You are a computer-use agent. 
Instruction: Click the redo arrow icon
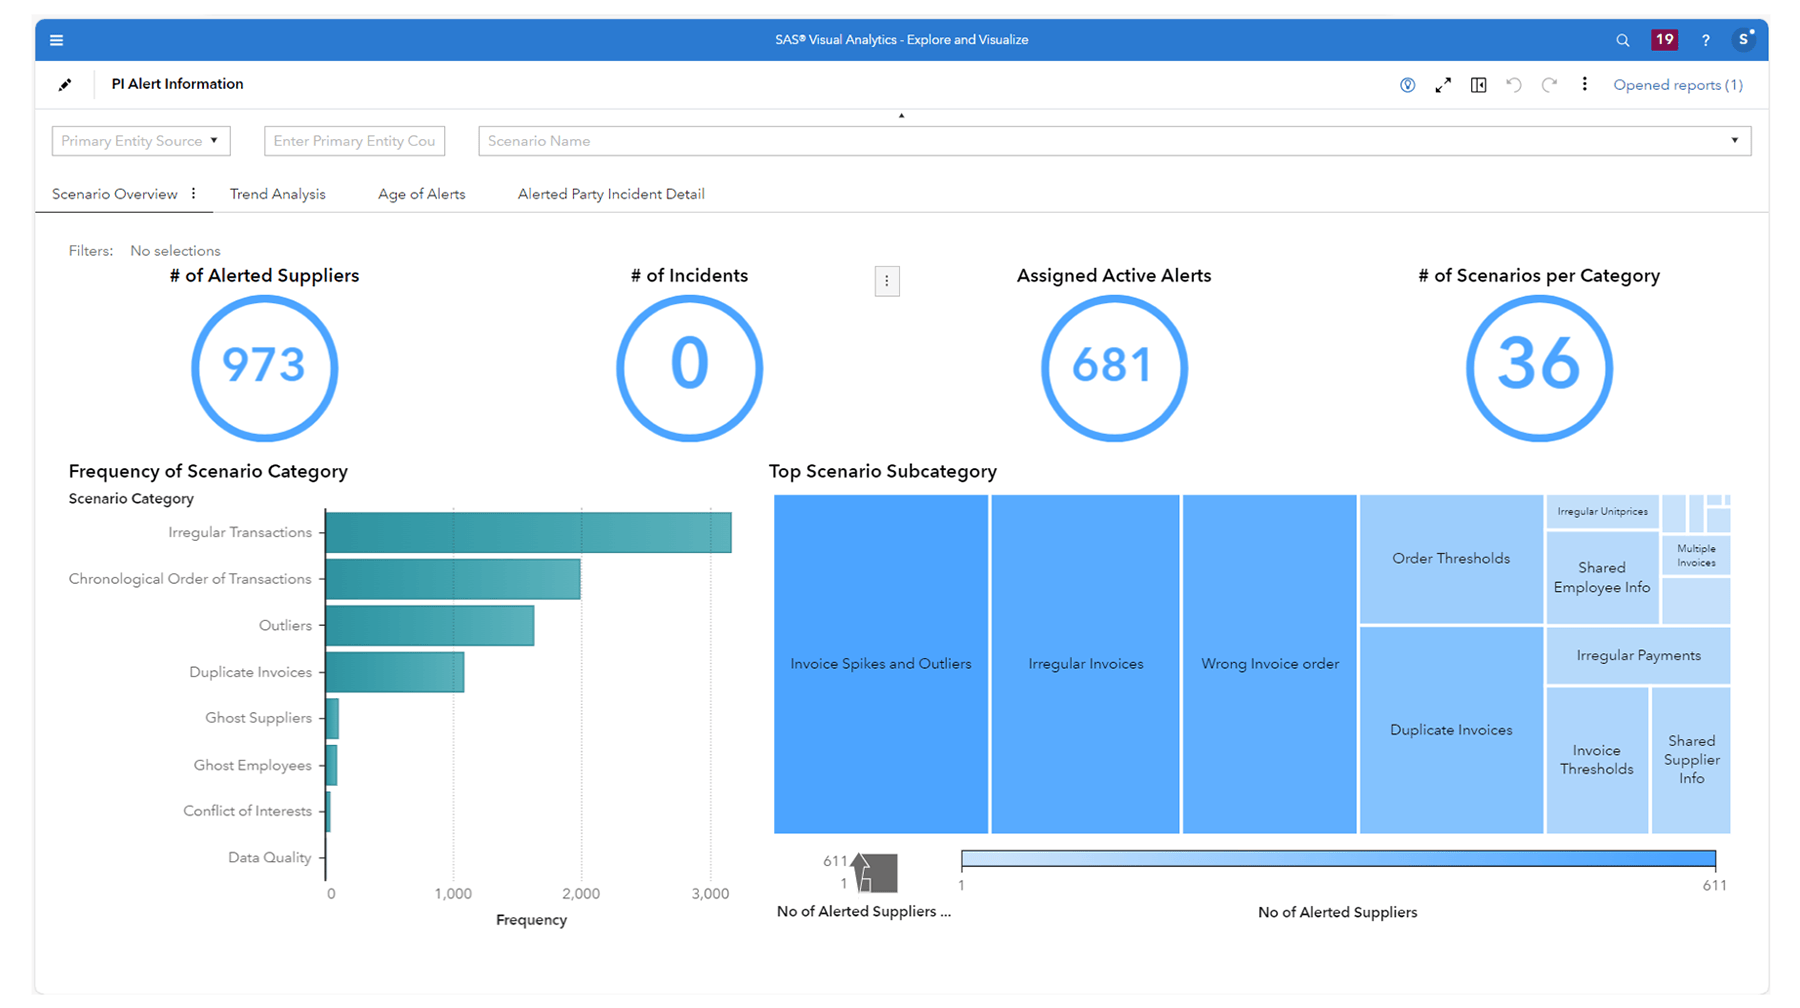pyautogui.click(x=1549, y=85)
